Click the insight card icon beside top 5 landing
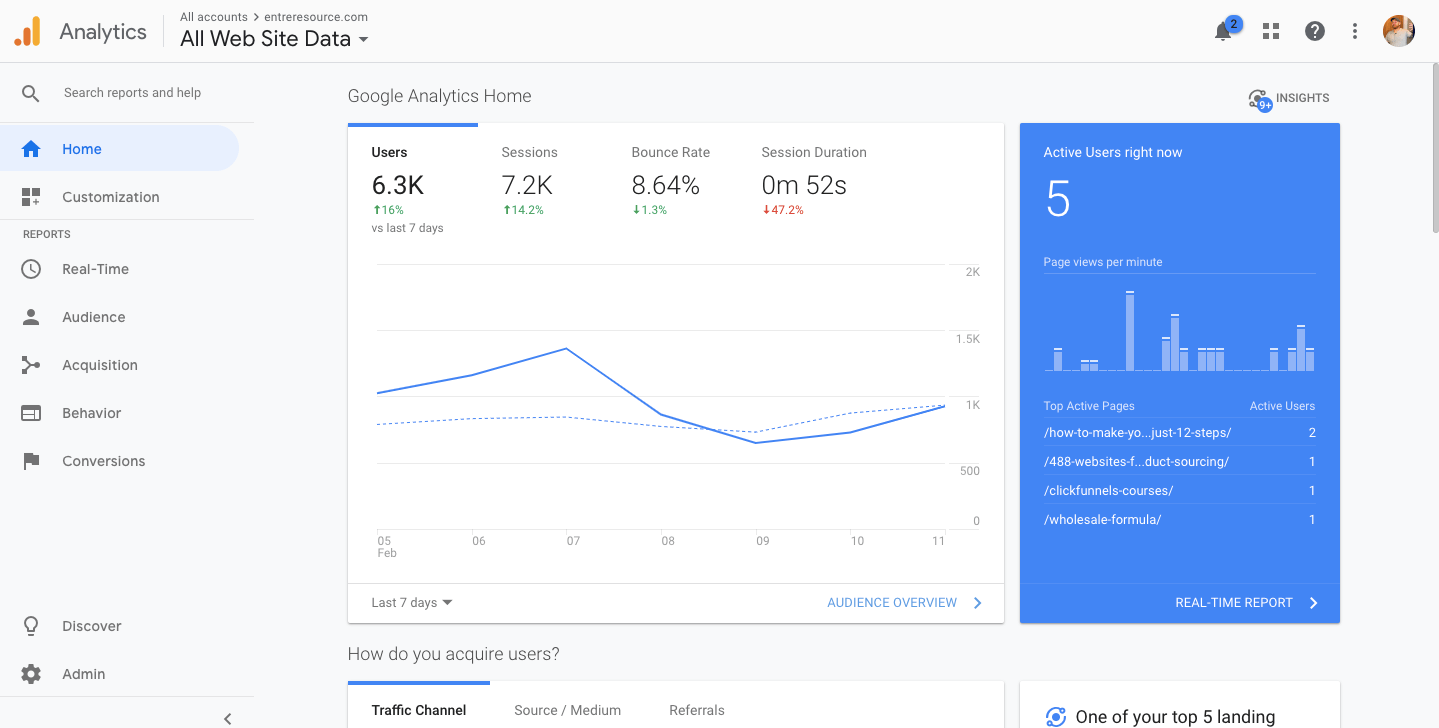 (1055, 717)
